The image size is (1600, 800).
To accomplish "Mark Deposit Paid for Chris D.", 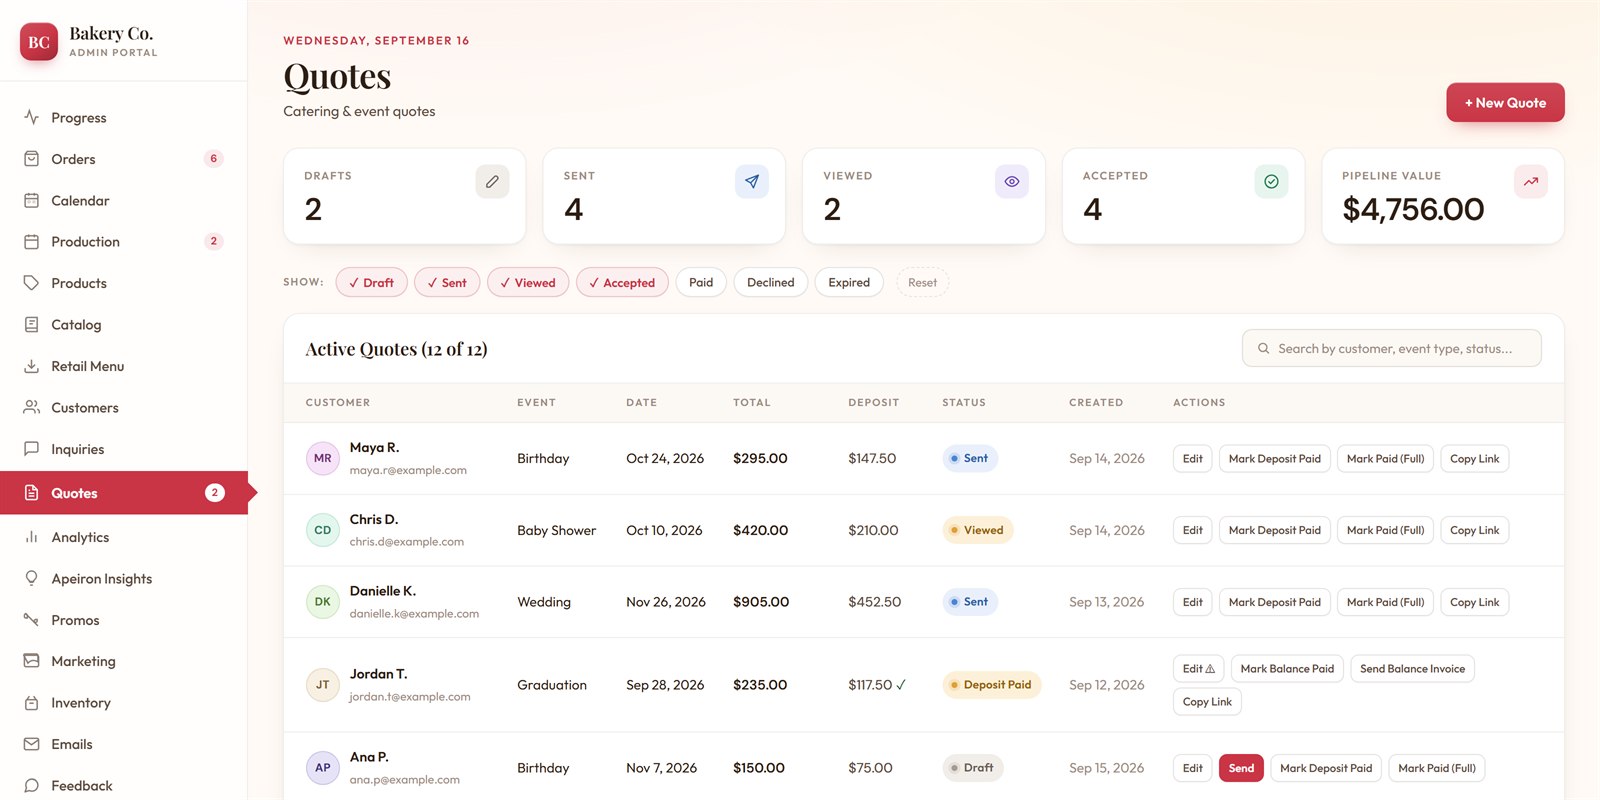I will pos(1274,530).
